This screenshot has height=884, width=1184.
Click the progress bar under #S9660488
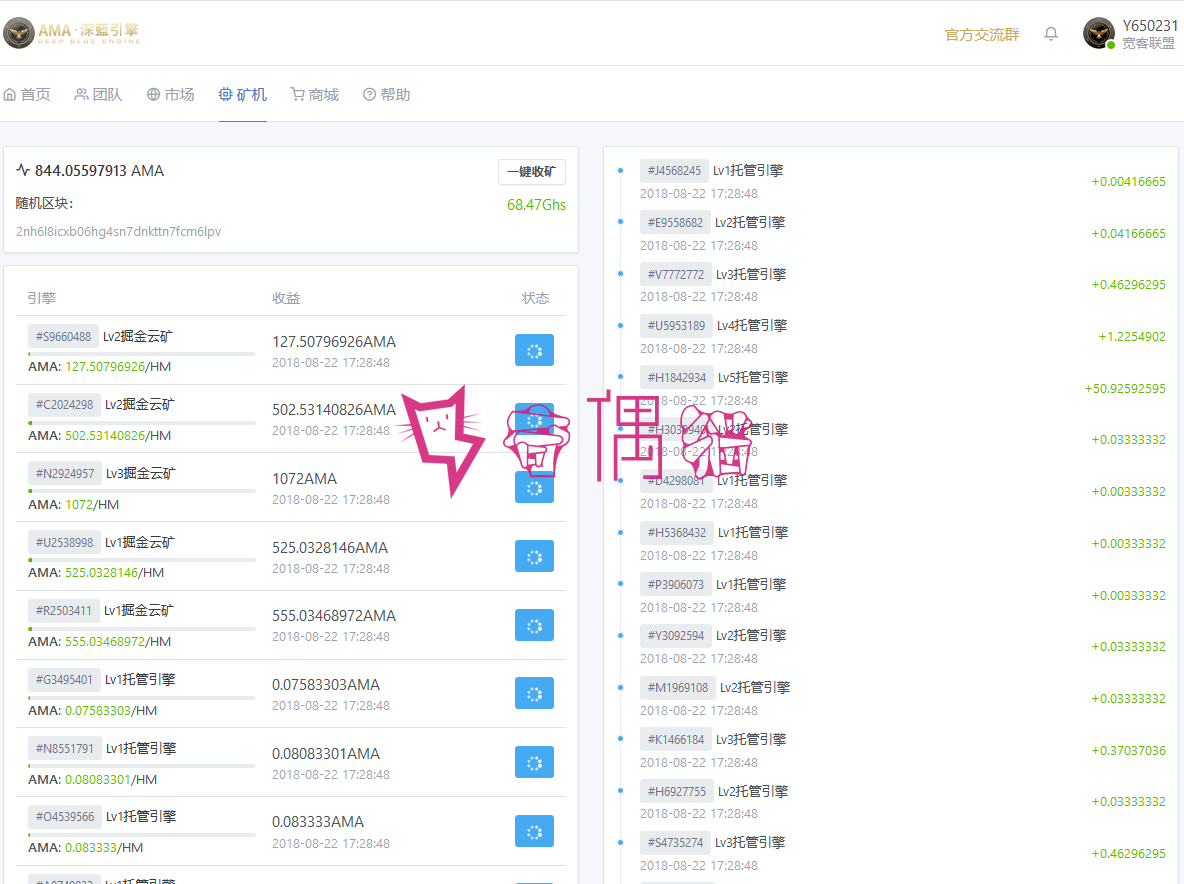click(142, 353)
